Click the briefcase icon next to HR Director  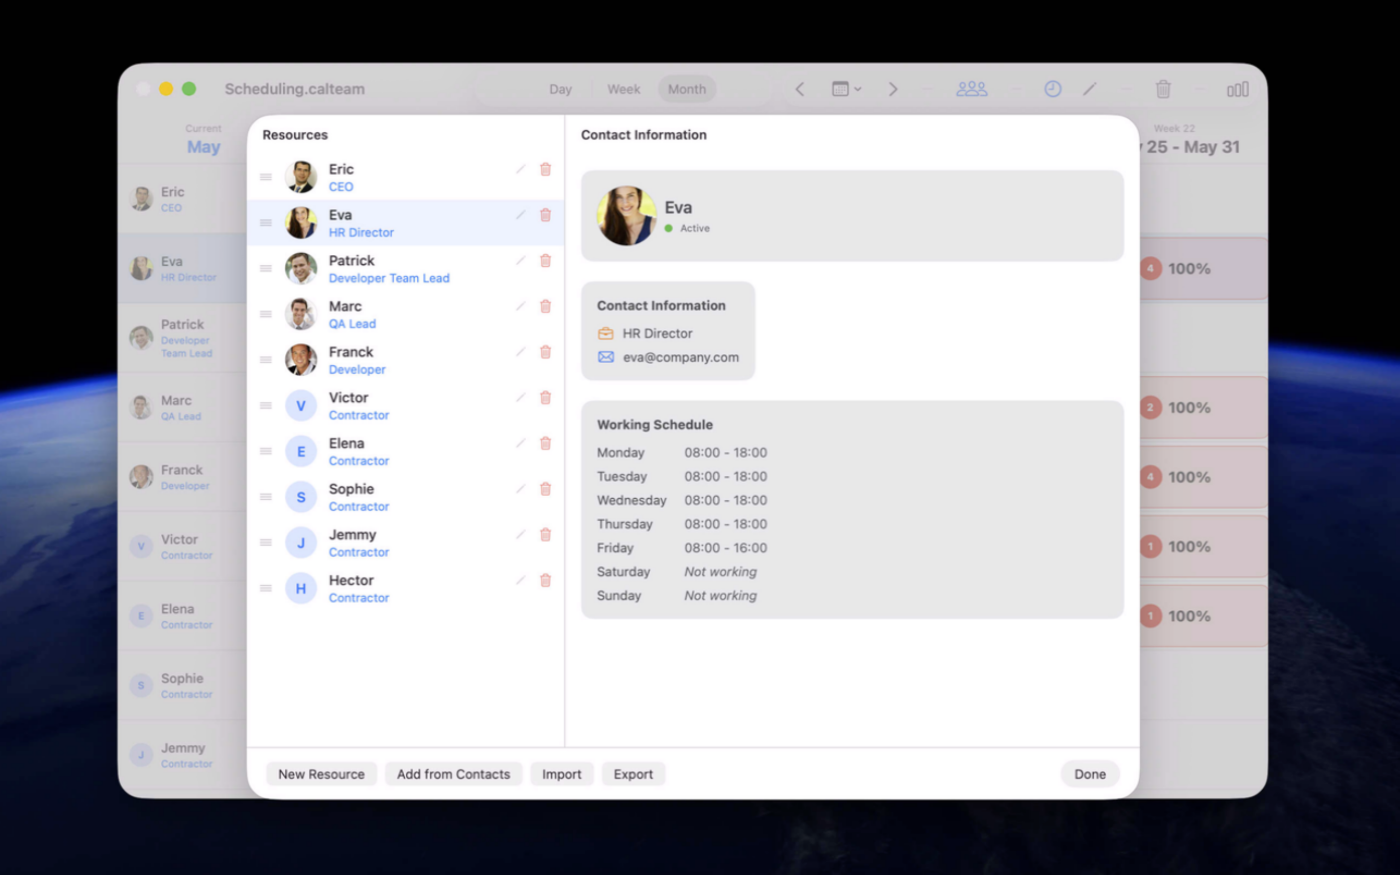606,333
